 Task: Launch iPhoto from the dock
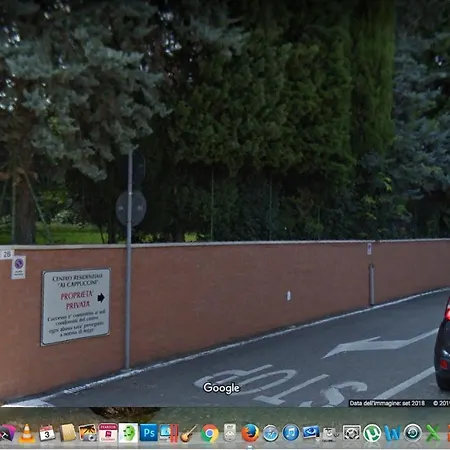88,433
